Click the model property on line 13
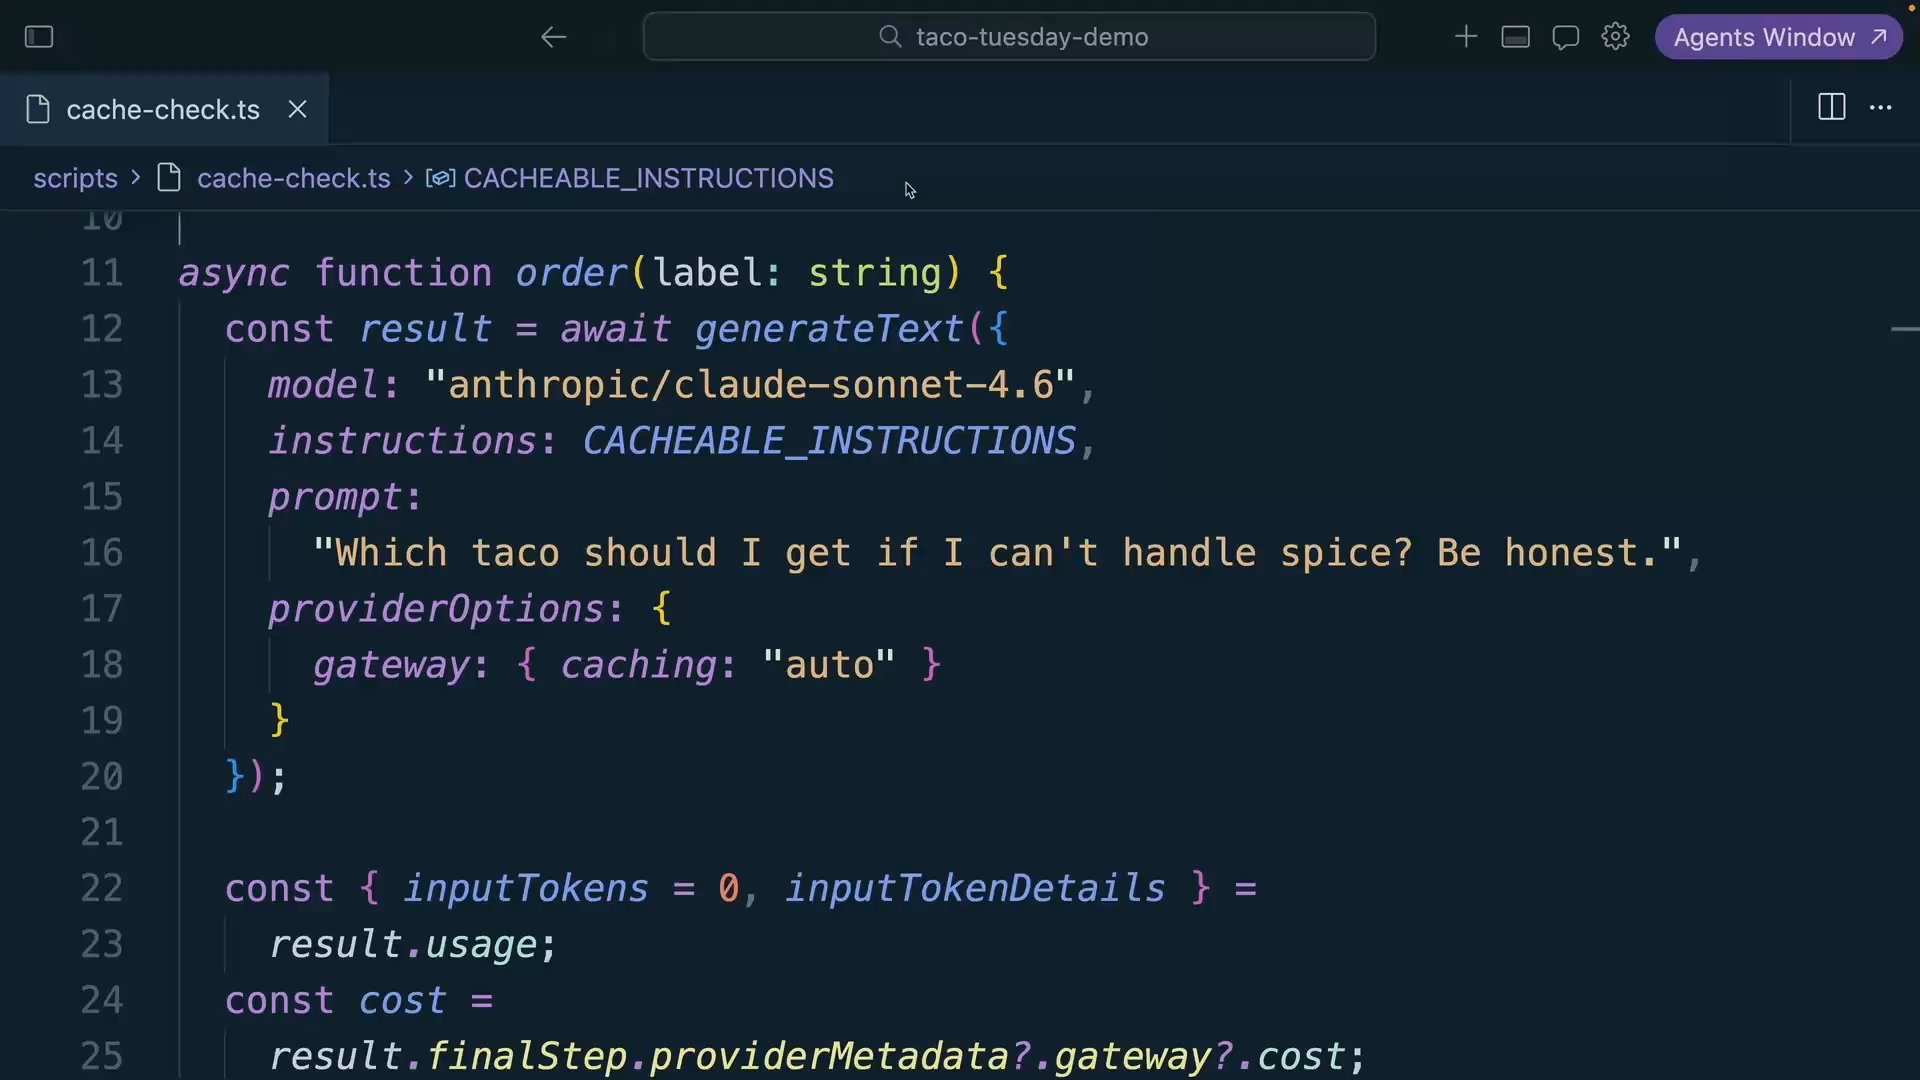The width and height of the screenshot is (1920, 1080). (323, 384)
